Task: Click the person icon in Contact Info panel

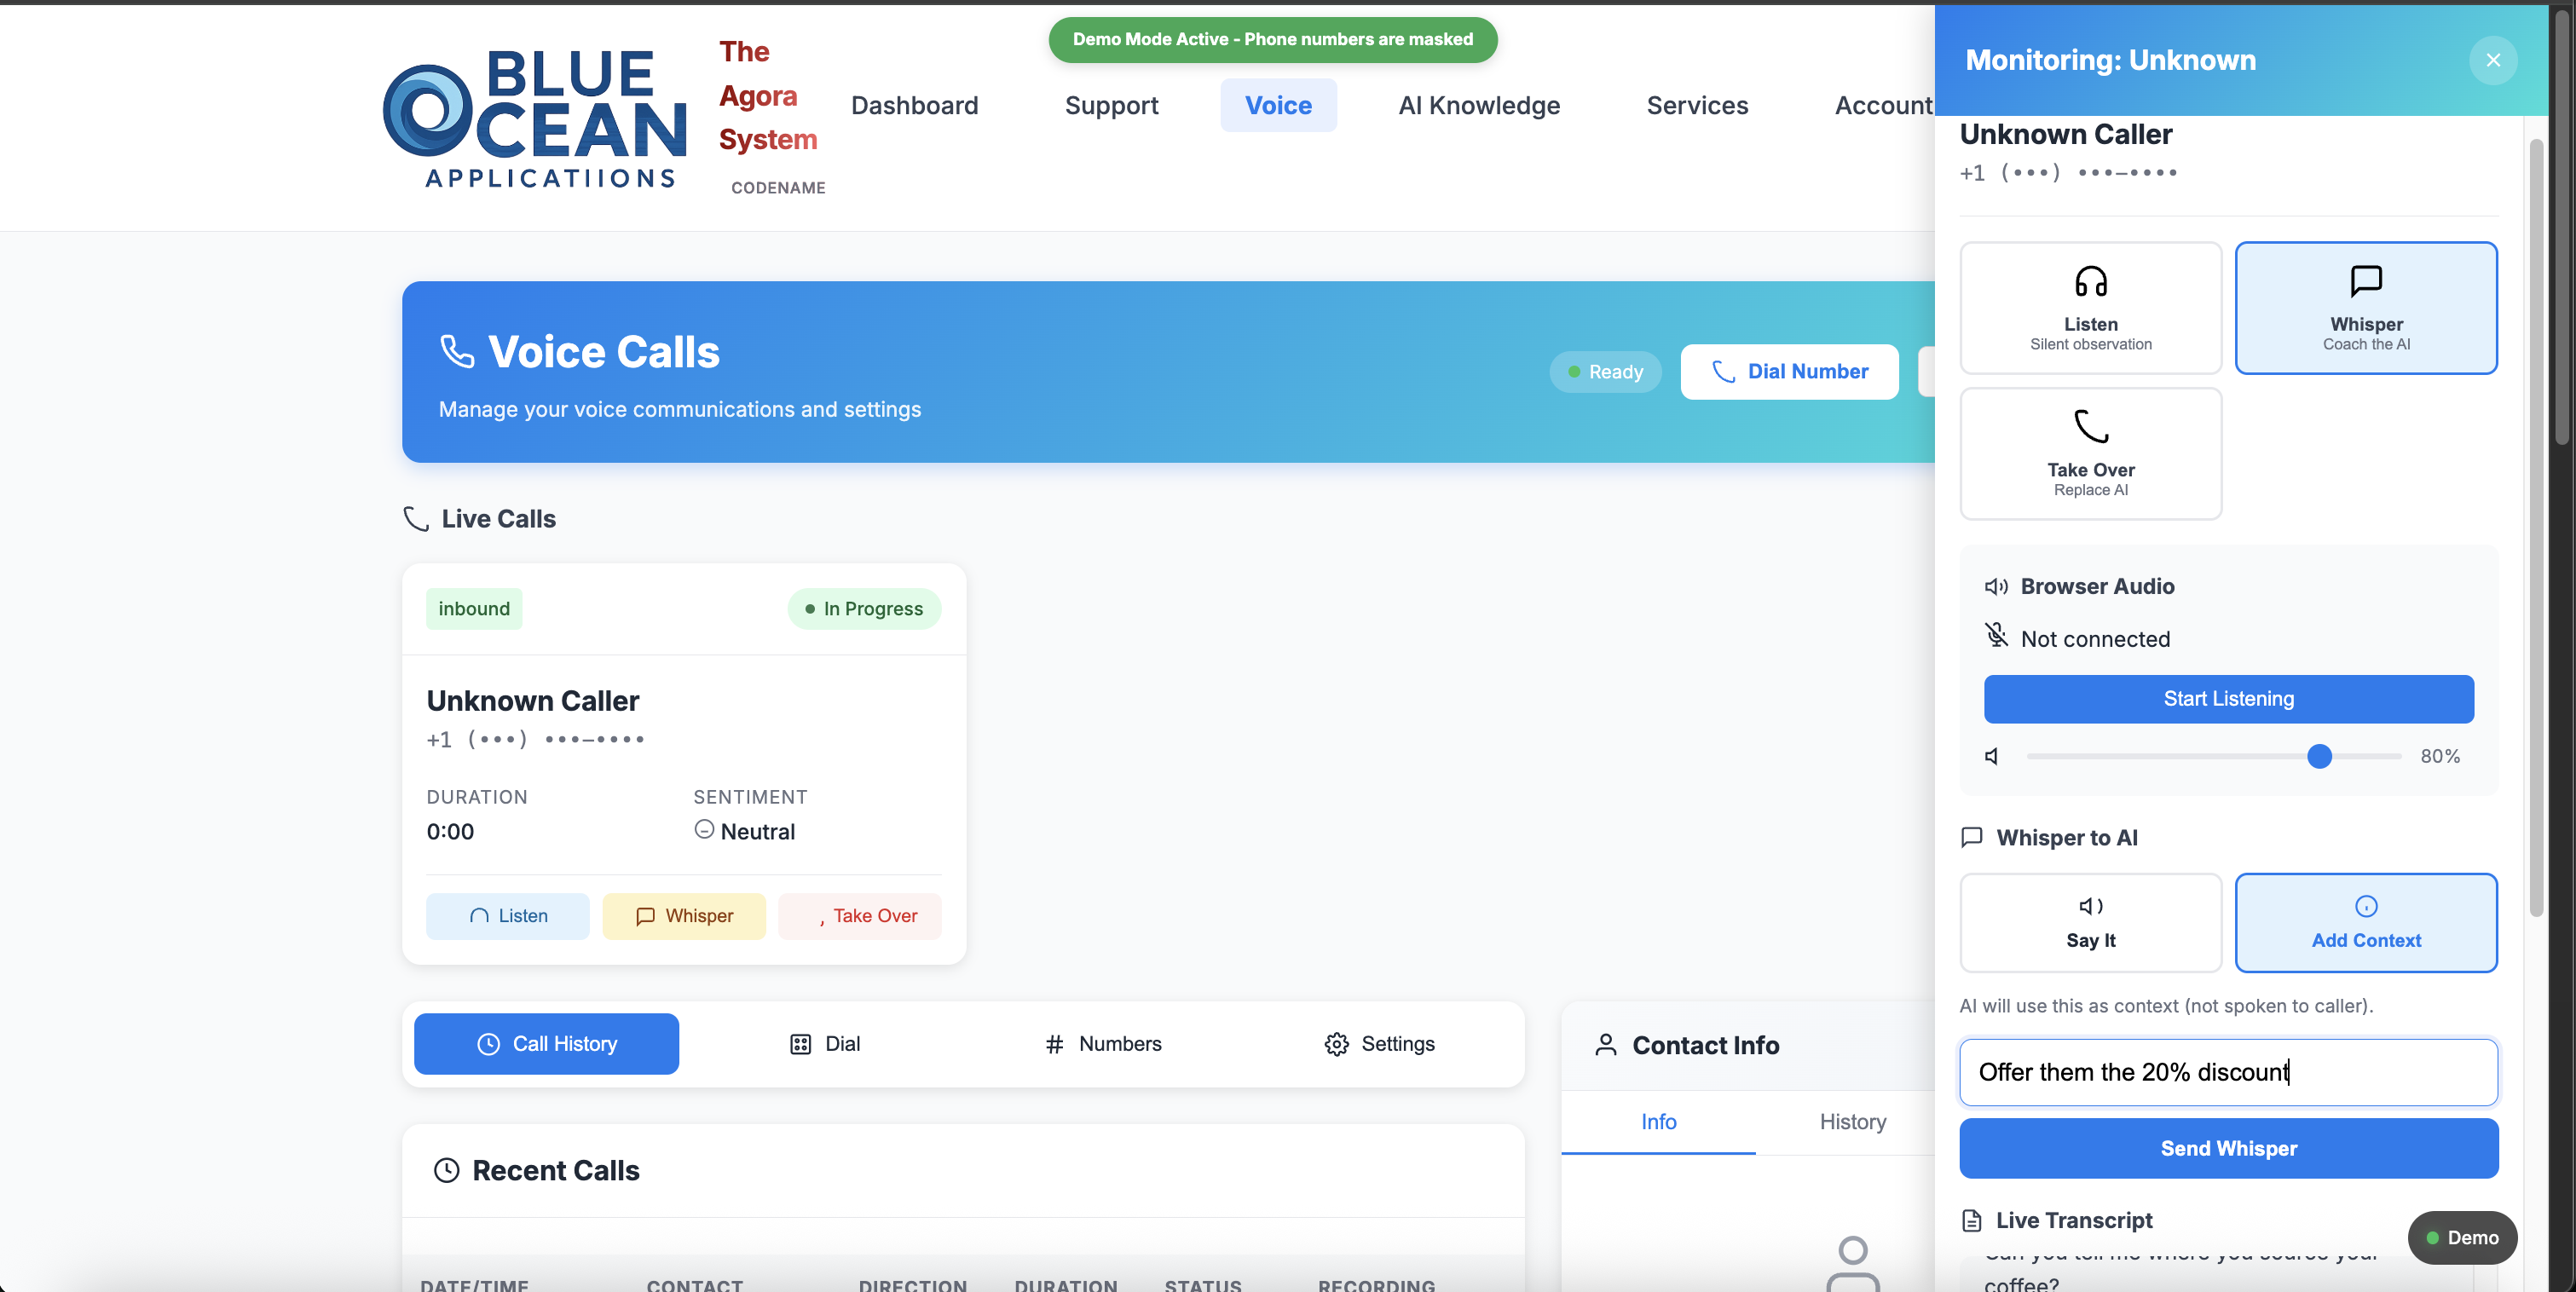Action: pyautogui.click(x=1606, y=1044)
